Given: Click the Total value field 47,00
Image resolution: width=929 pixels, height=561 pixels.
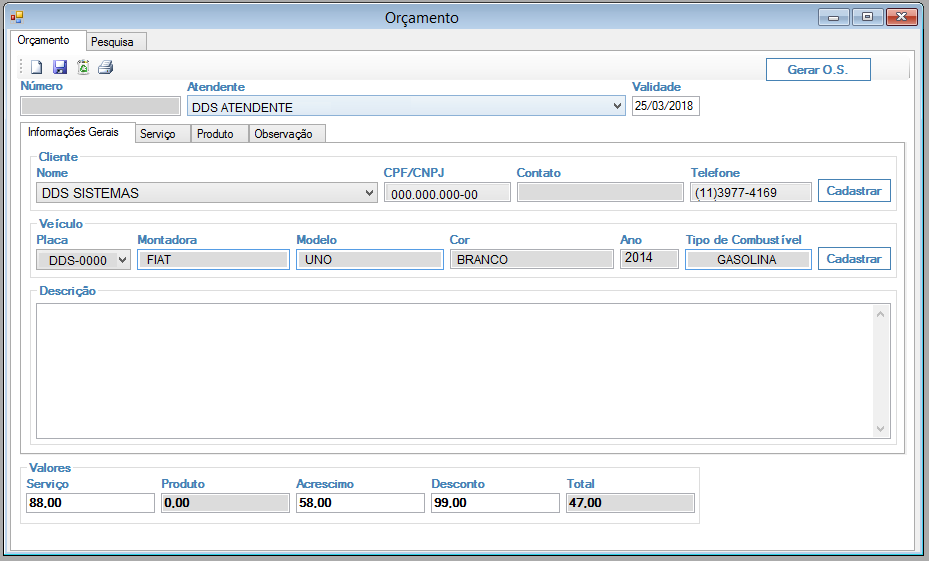Looking at the screenshot, I should pos(630,503).
